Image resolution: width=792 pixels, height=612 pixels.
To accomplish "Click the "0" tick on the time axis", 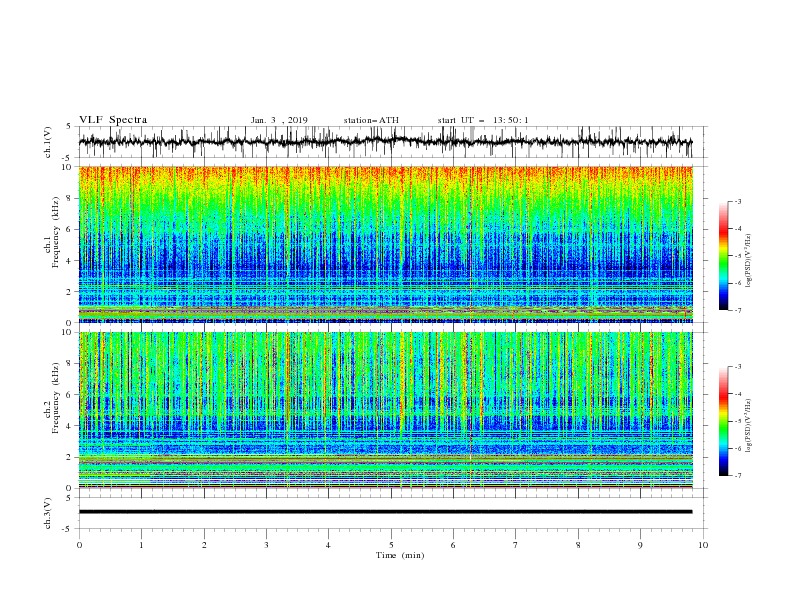I will [79, 545].
